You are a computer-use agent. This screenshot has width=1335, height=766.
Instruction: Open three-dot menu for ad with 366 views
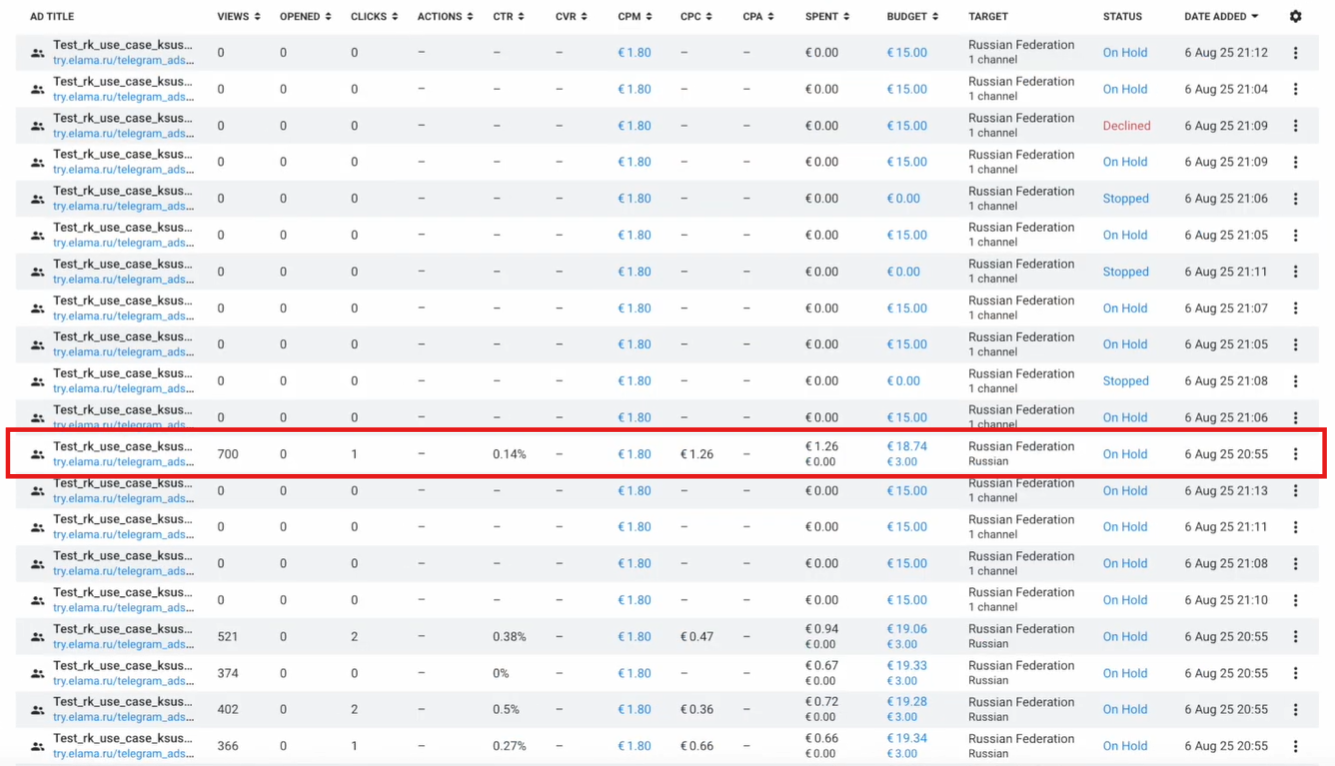click(1295, 746)
